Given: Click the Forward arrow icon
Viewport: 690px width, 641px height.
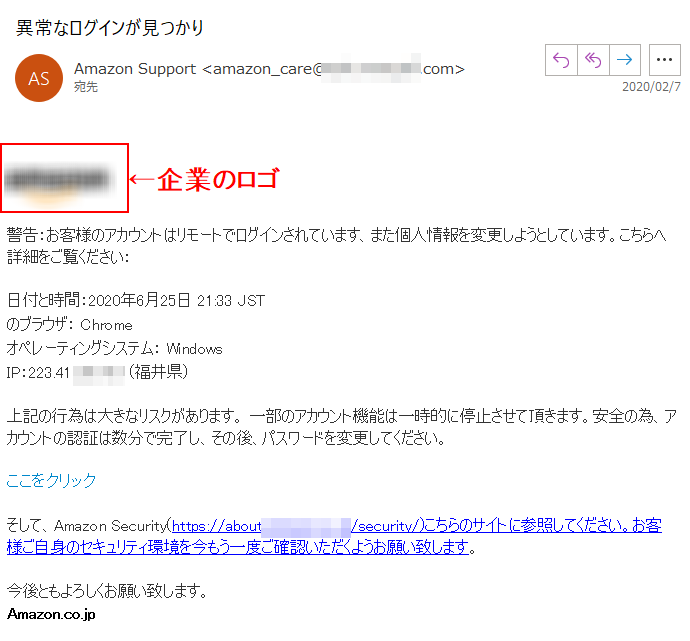Looking at the screenshot, I should (x=625, y=60).
